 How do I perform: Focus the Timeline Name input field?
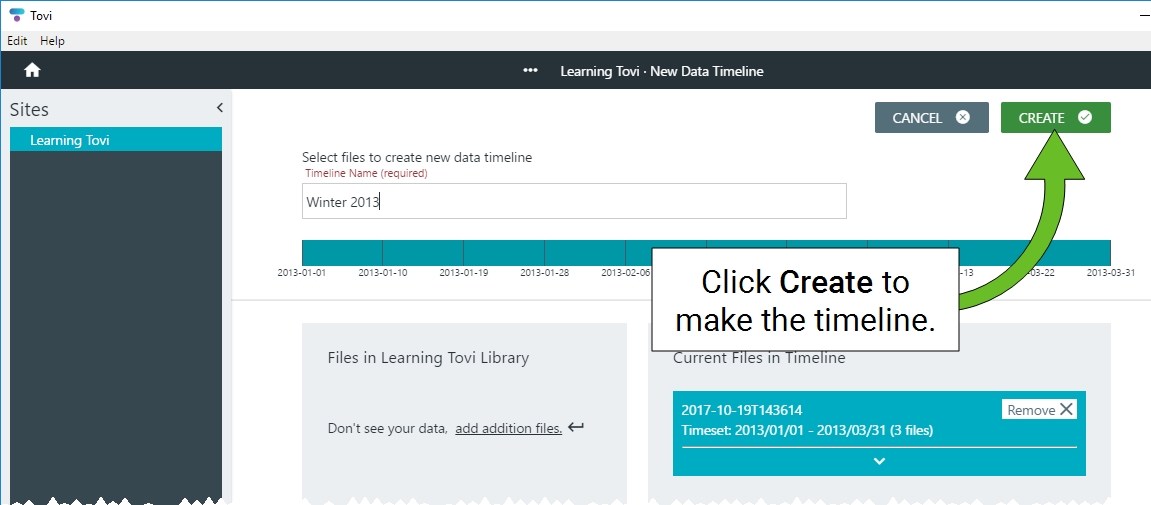point(574,201)
